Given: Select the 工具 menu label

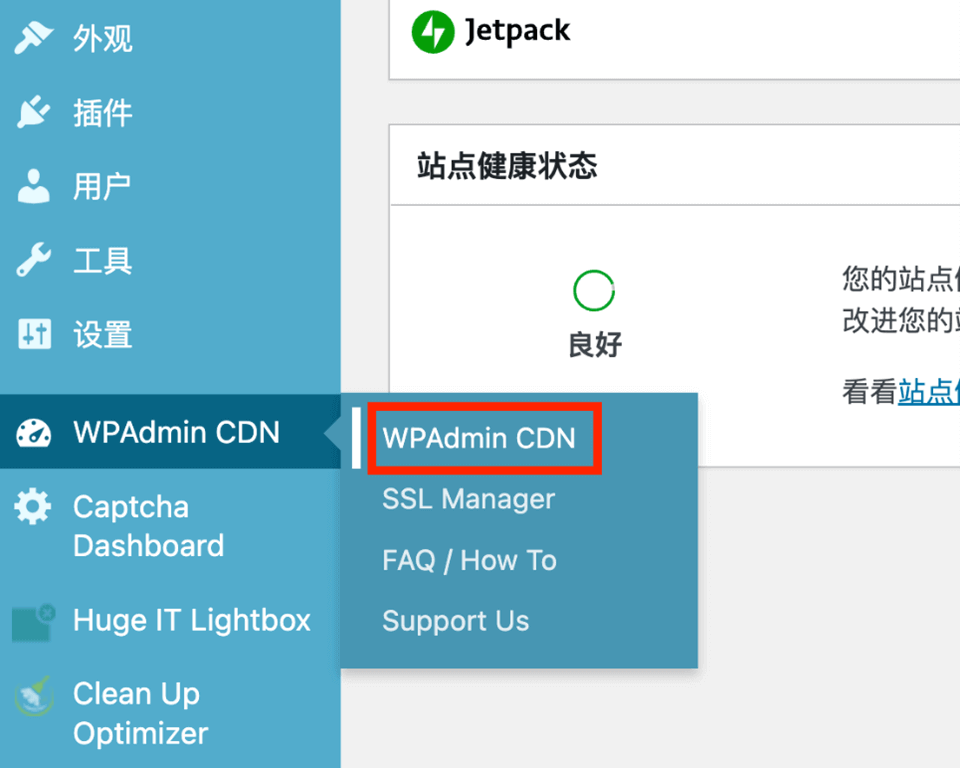Looking at the screenshot, I should 103,260.
